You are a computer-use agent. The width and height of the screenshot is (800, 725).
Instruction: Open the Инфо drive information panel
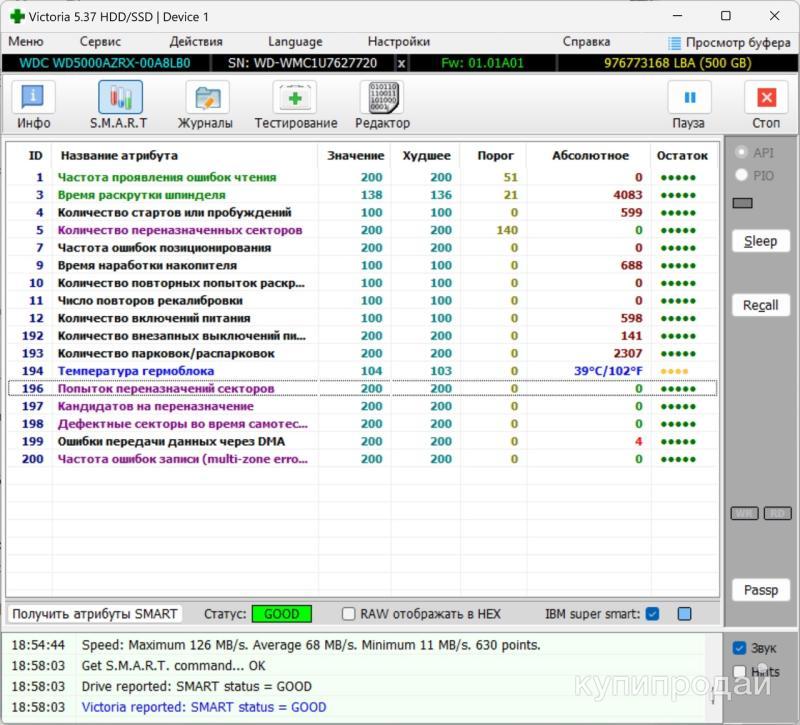33,98
